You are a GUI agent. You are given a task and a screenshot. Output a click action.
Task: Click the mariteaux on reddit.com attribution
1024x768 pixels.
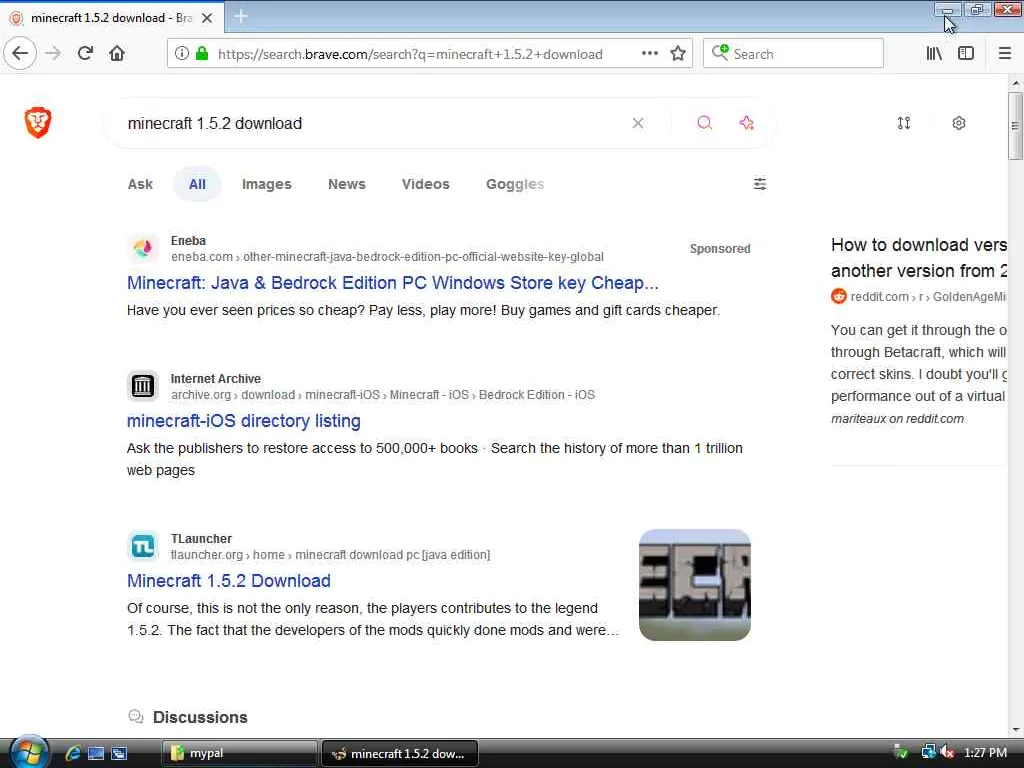click(897, 419)
